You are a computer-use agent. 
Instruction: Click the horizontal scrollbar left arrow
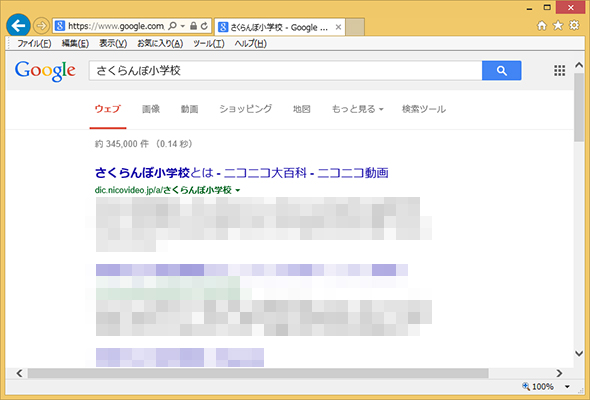tap(19, 373)
